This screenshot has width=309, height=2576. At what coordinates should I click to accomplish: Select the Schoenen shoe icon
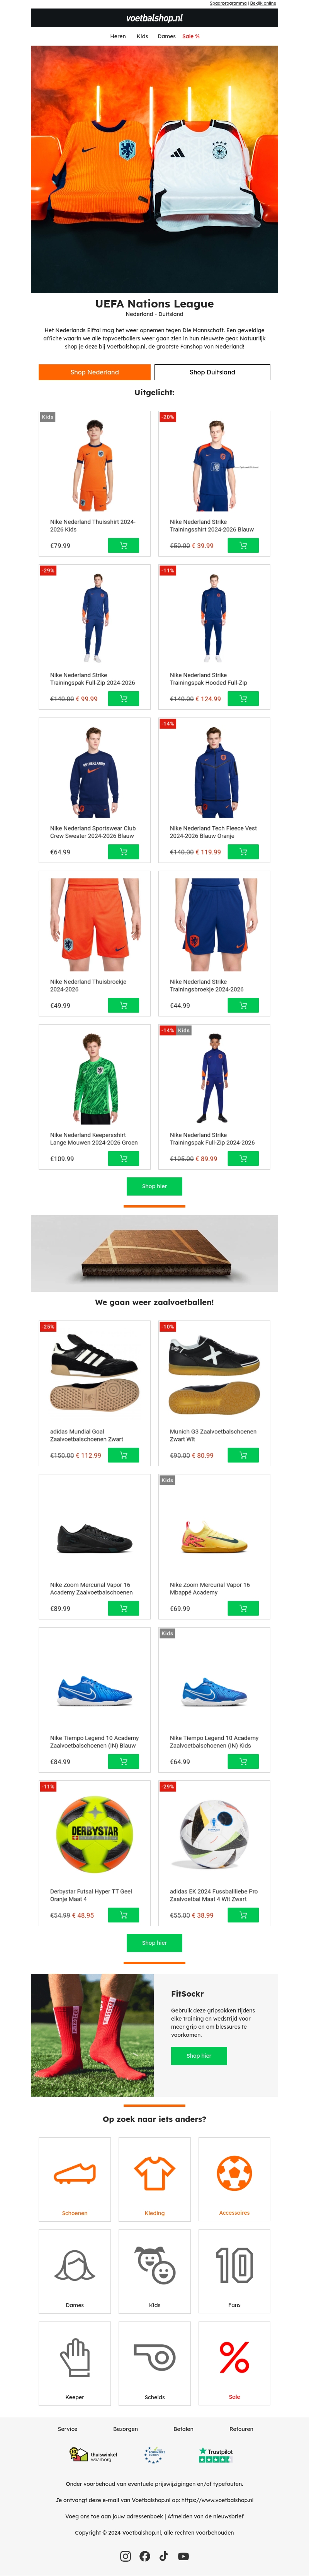[75, 2172]
